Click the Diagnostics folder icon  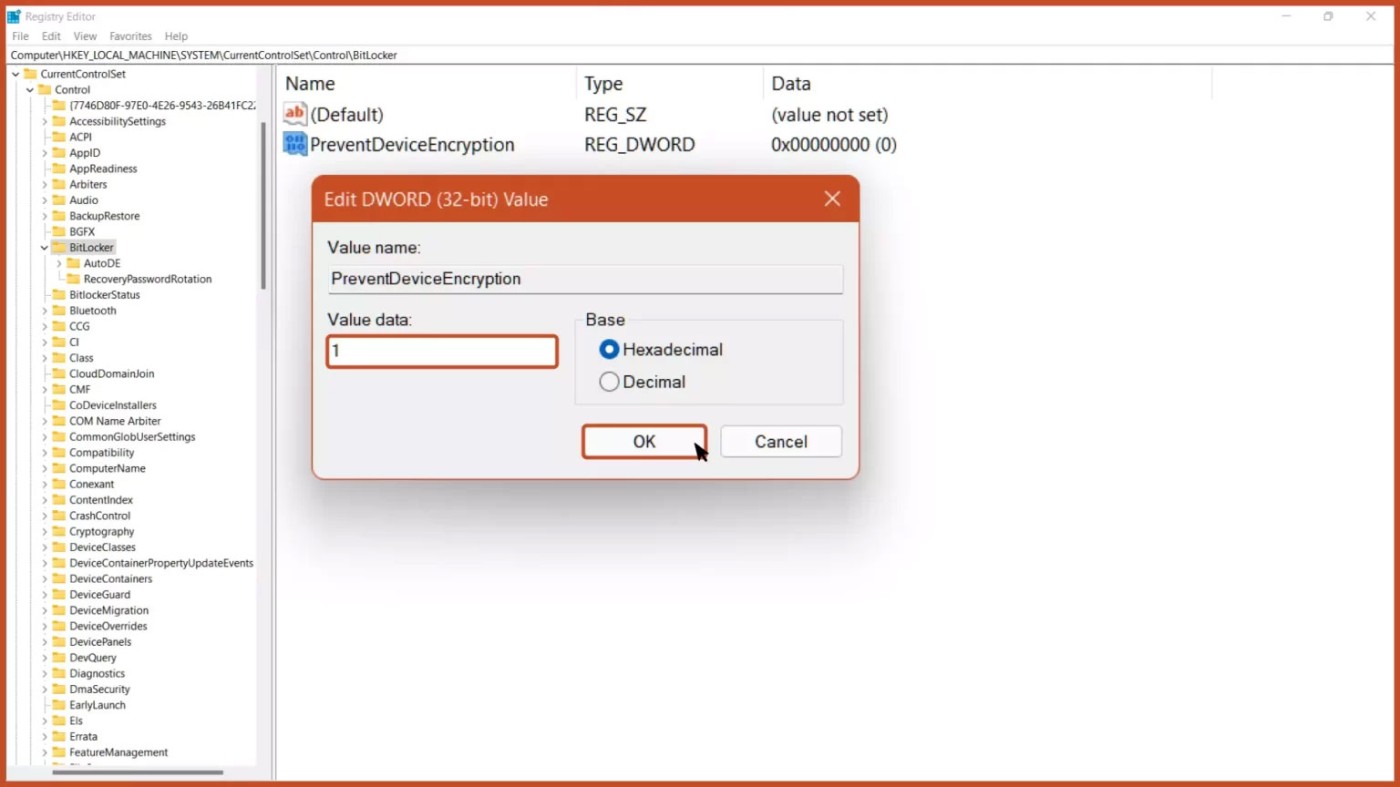58,674
